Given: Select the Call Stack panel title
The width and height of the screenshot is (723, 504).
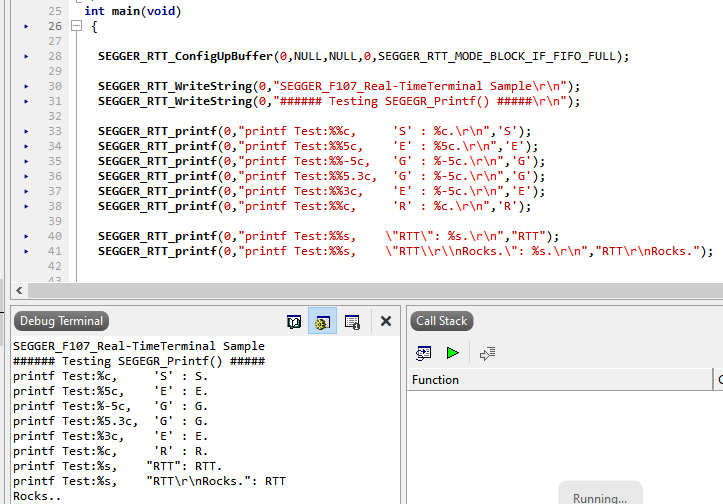Looking at the screenshot, I should click(x=442, y=321).
